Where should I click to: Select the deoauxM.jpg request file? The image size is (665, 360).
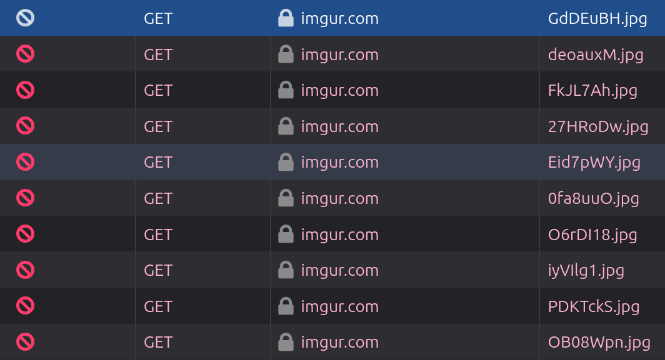point(595,55)
